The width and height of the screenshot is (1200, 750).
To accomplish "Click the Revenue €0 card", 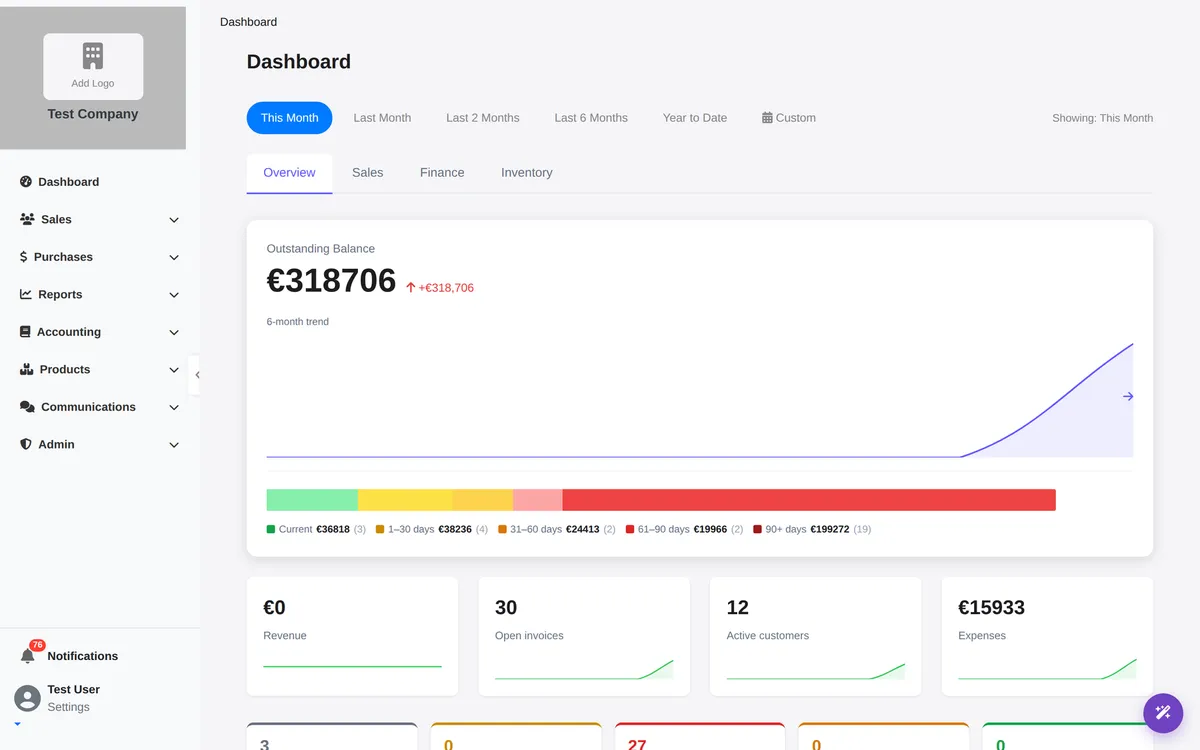I will point(352,636).
